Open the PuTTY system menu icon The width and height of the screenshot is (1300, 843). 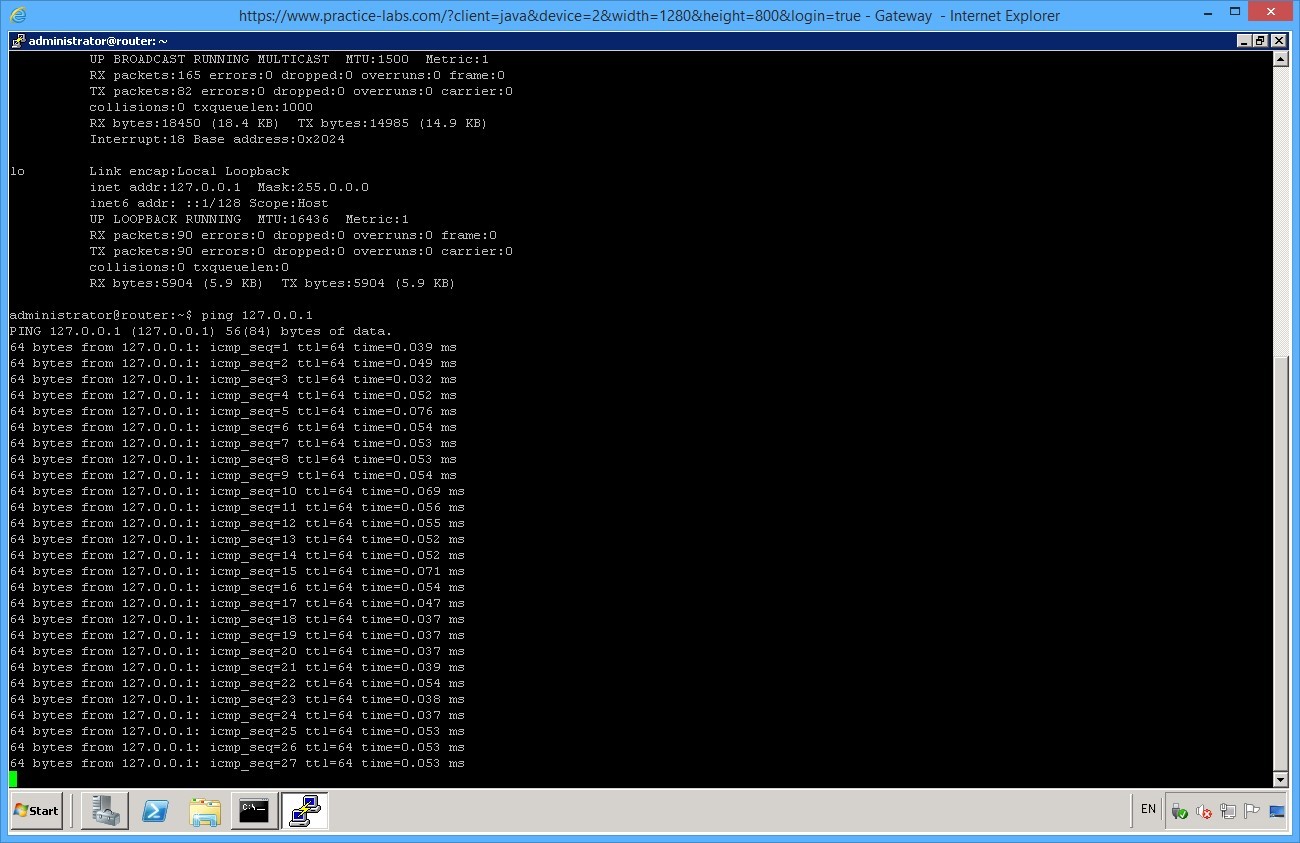pyautogui.click(x=18, y=40)
